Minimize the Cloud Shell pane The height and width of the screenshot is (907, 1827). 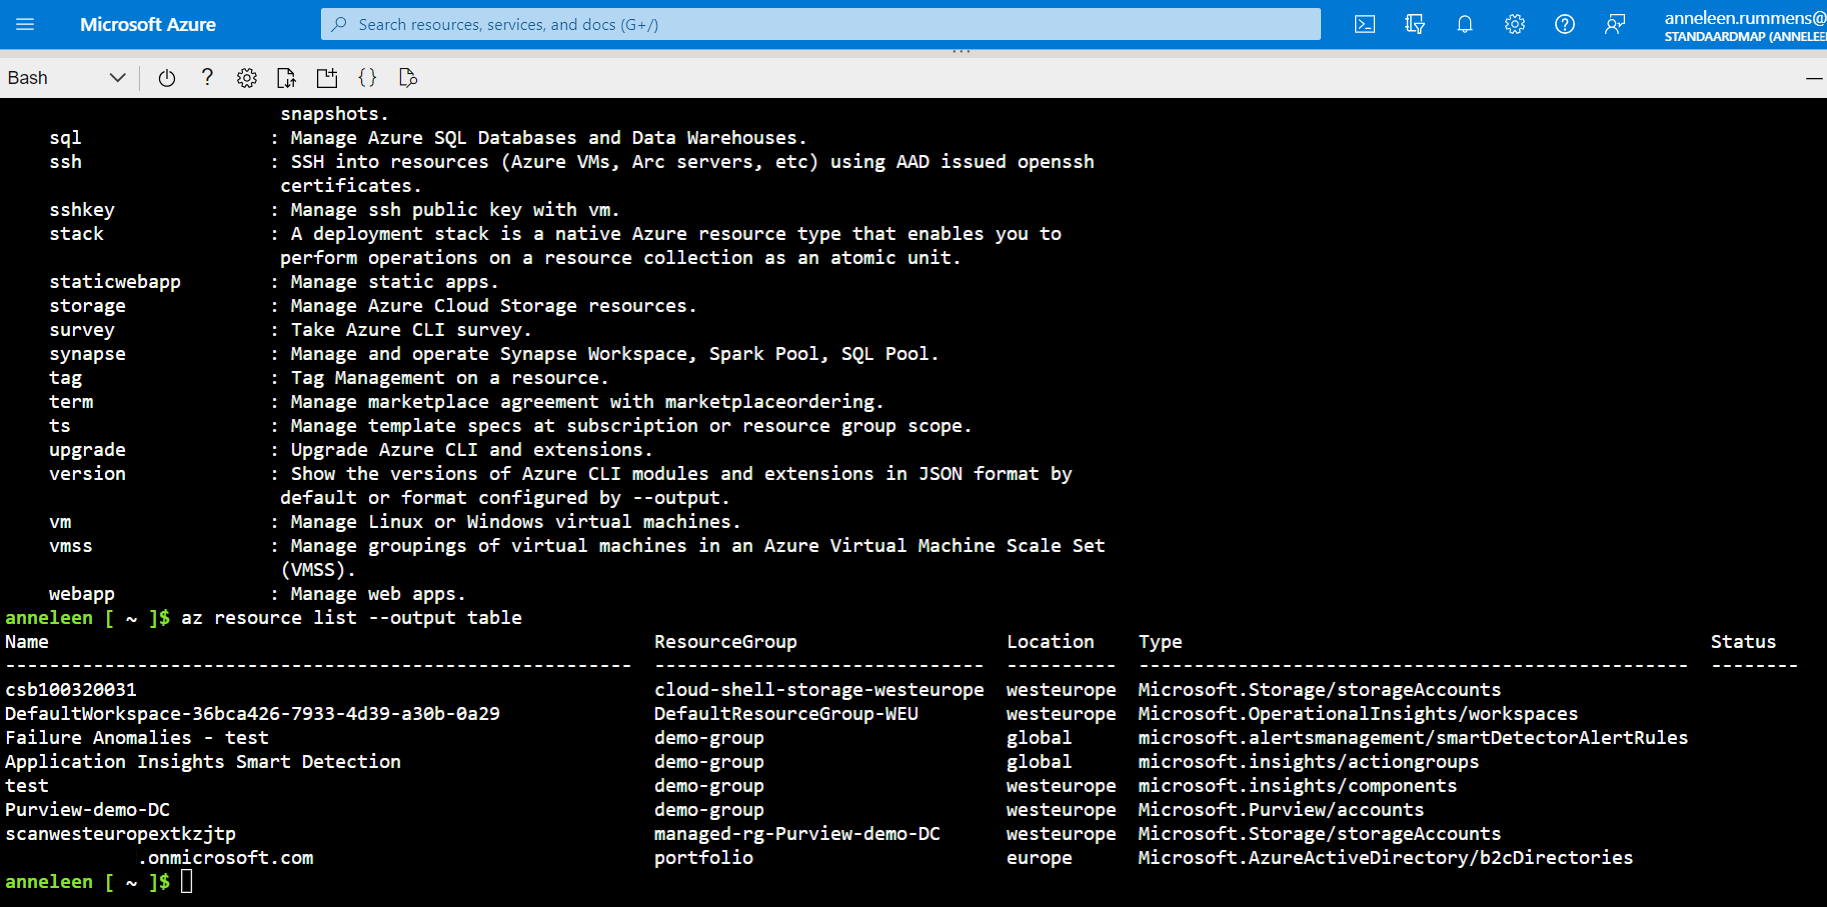1813,78
